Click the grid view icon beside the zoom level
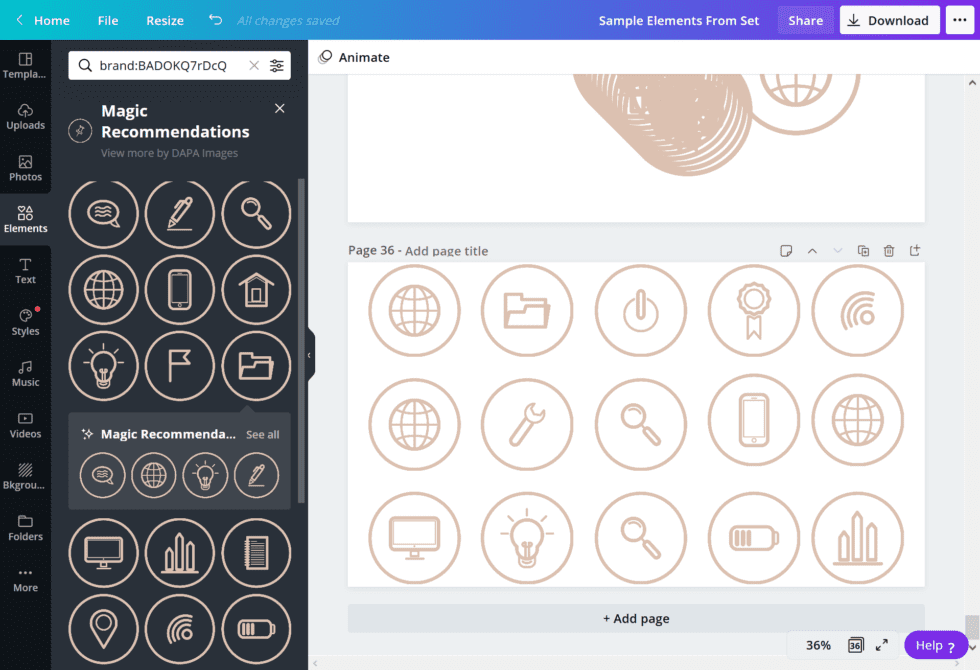980x670 pixels. (x=855, y=645)
